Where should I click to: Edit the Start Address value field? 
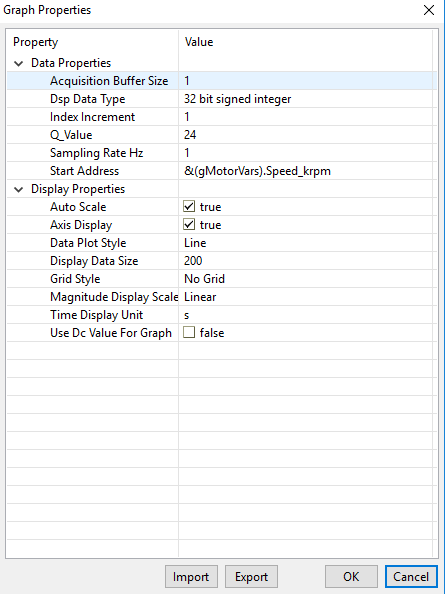pyautogui.click(x=308, y=171)
